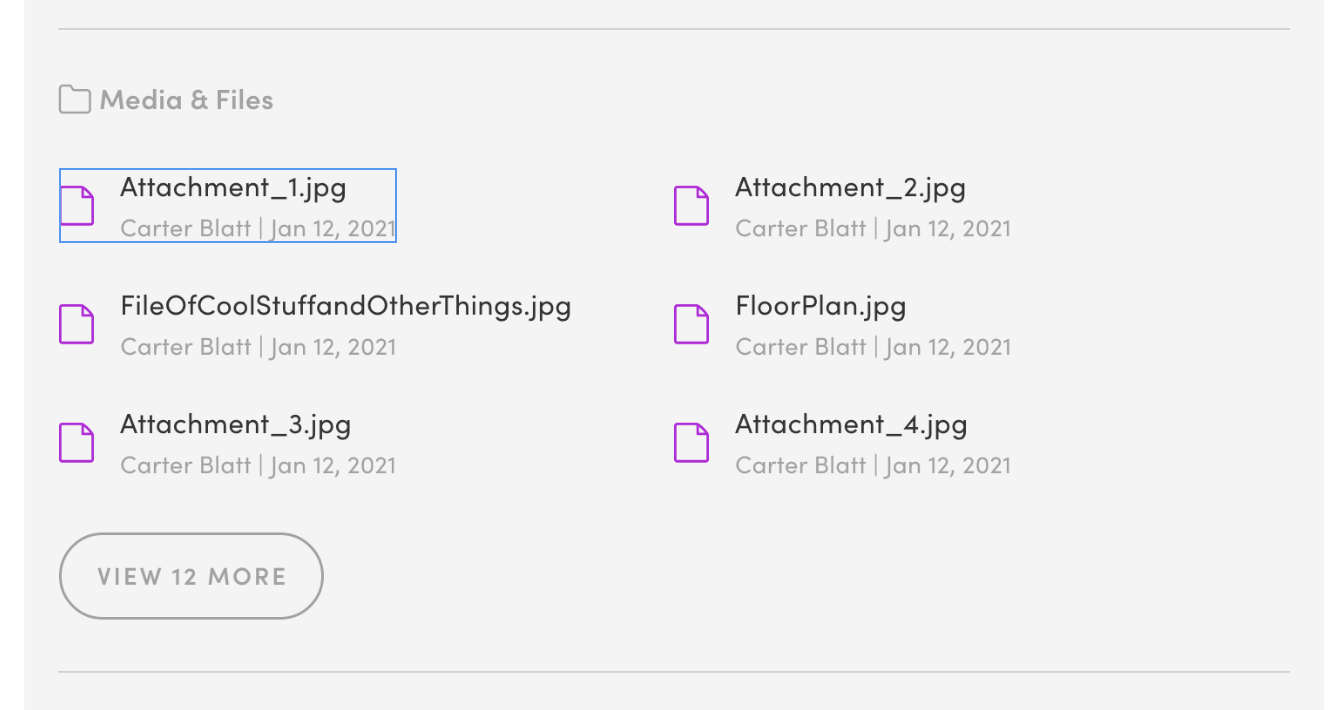The height and width of the screenshot is (710, 1340).
Task: Open FileOfCoolStuffandOtherThings.jpg file name
Action: click(x=345, y=306)
